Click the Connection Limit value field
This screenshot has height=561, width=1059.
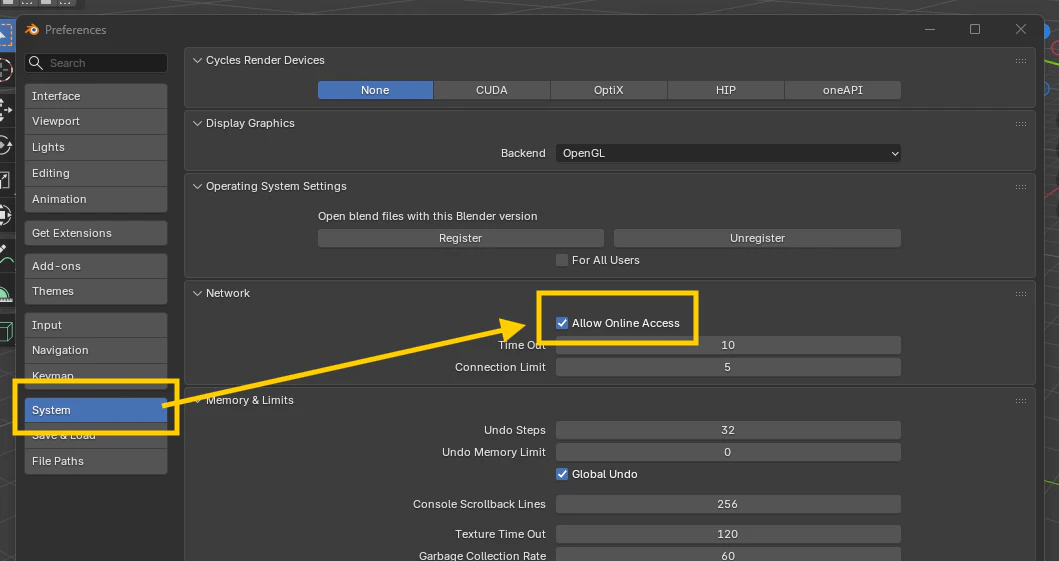(x=728, y=367)
